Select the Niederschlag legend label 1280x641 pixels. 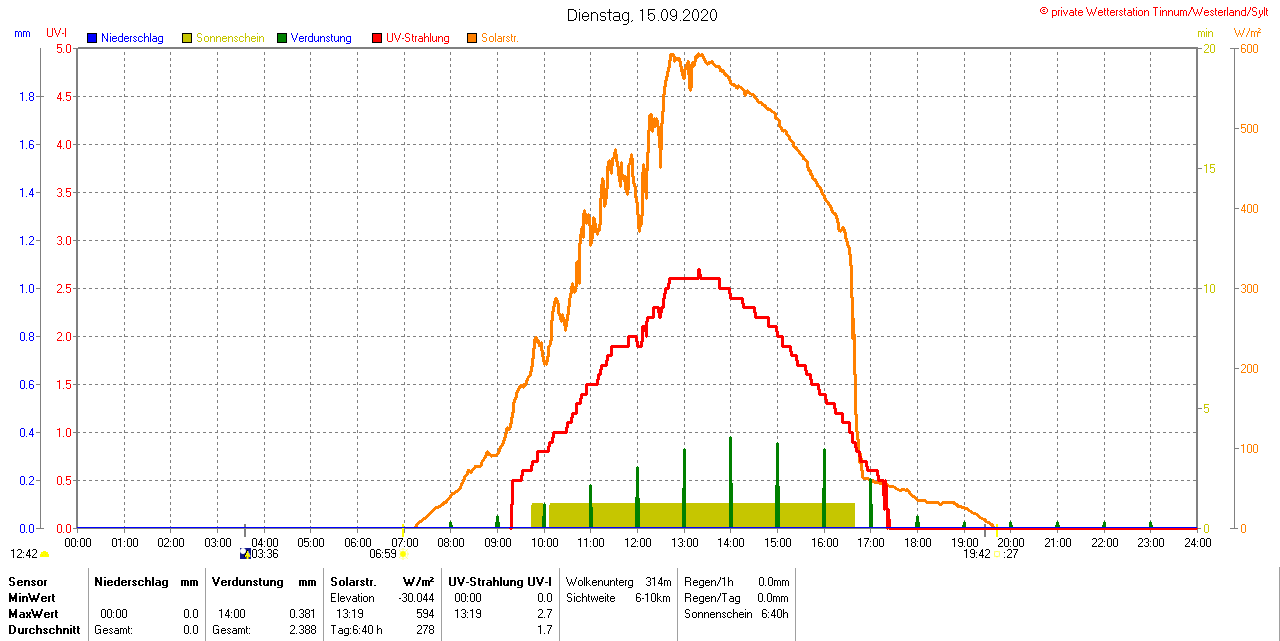click(x=132, y=38)
